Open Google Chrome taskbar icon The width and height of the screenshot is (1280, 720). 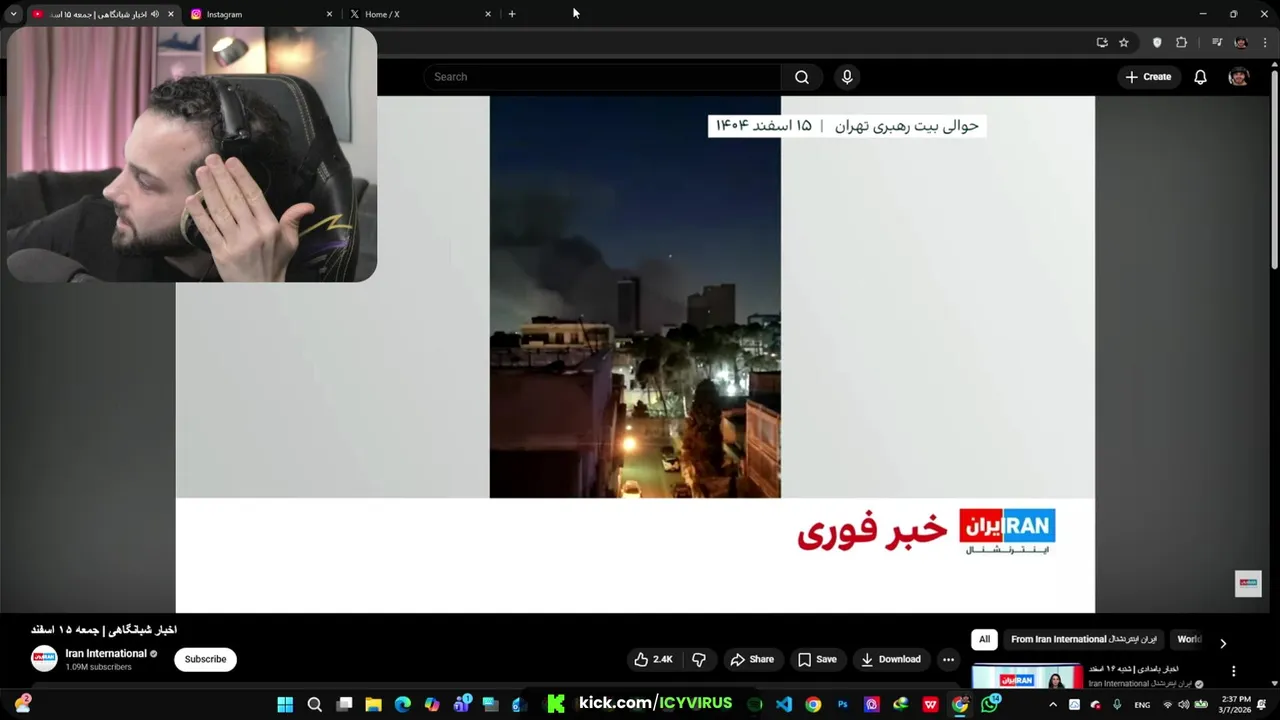click(813, 704)
